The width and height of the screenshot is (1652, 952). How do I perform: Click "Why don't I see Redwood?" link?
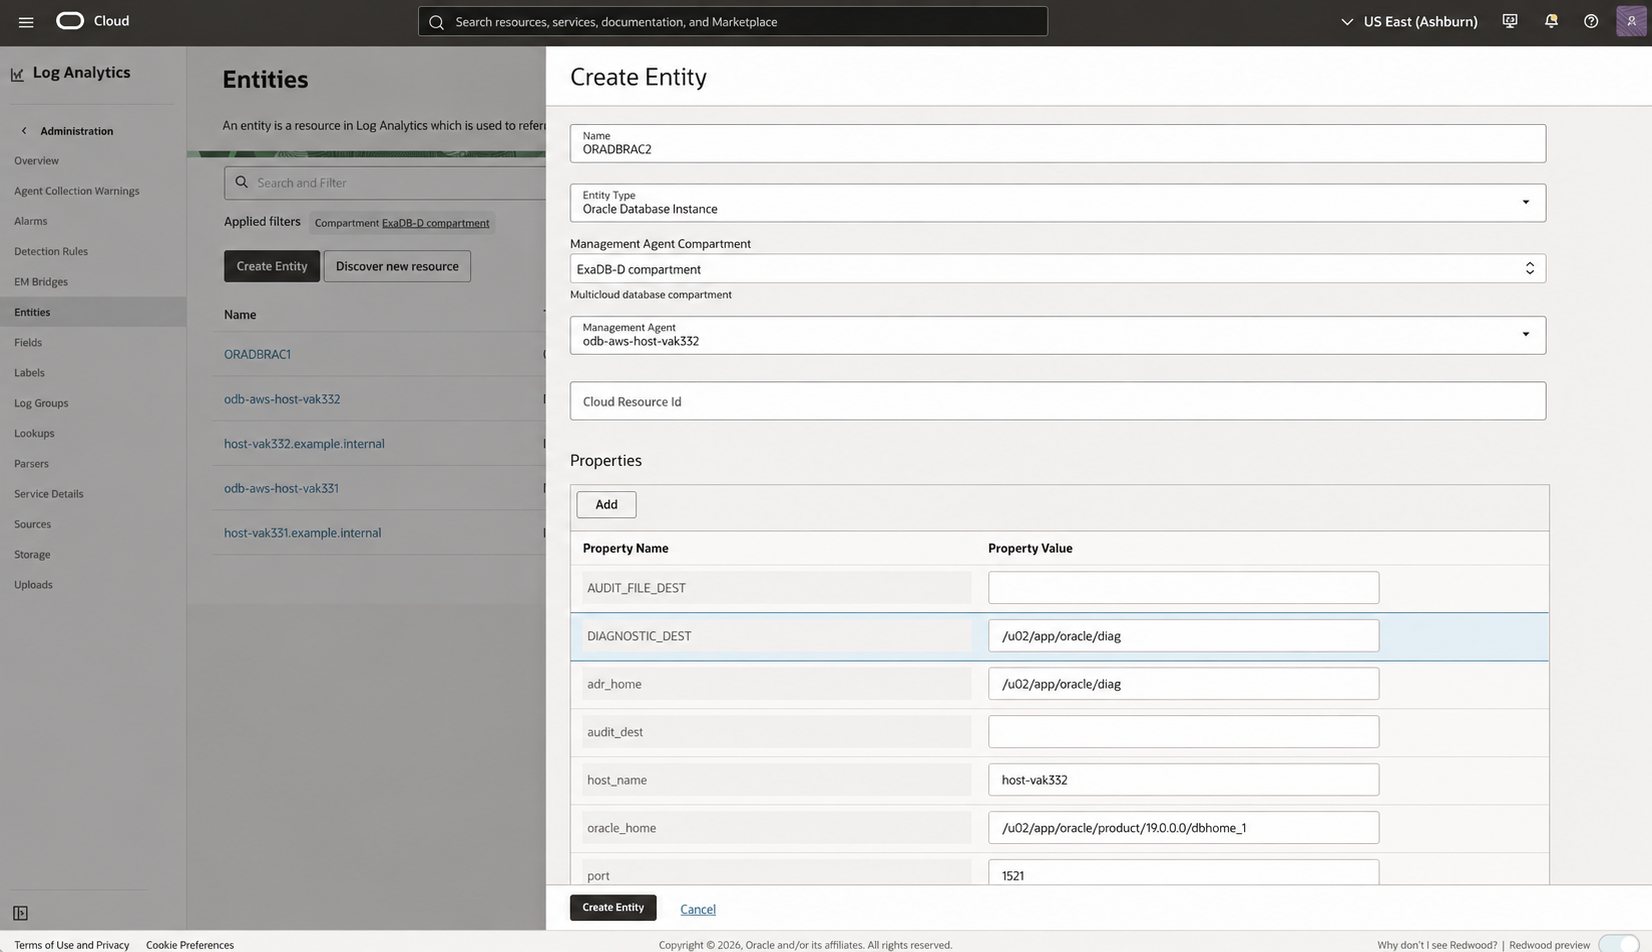coord(1437,945)
